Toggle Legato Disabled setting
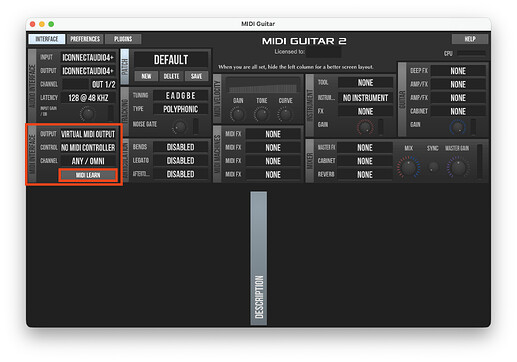This screenshot has width=517, height=362. tap(180, 161)
